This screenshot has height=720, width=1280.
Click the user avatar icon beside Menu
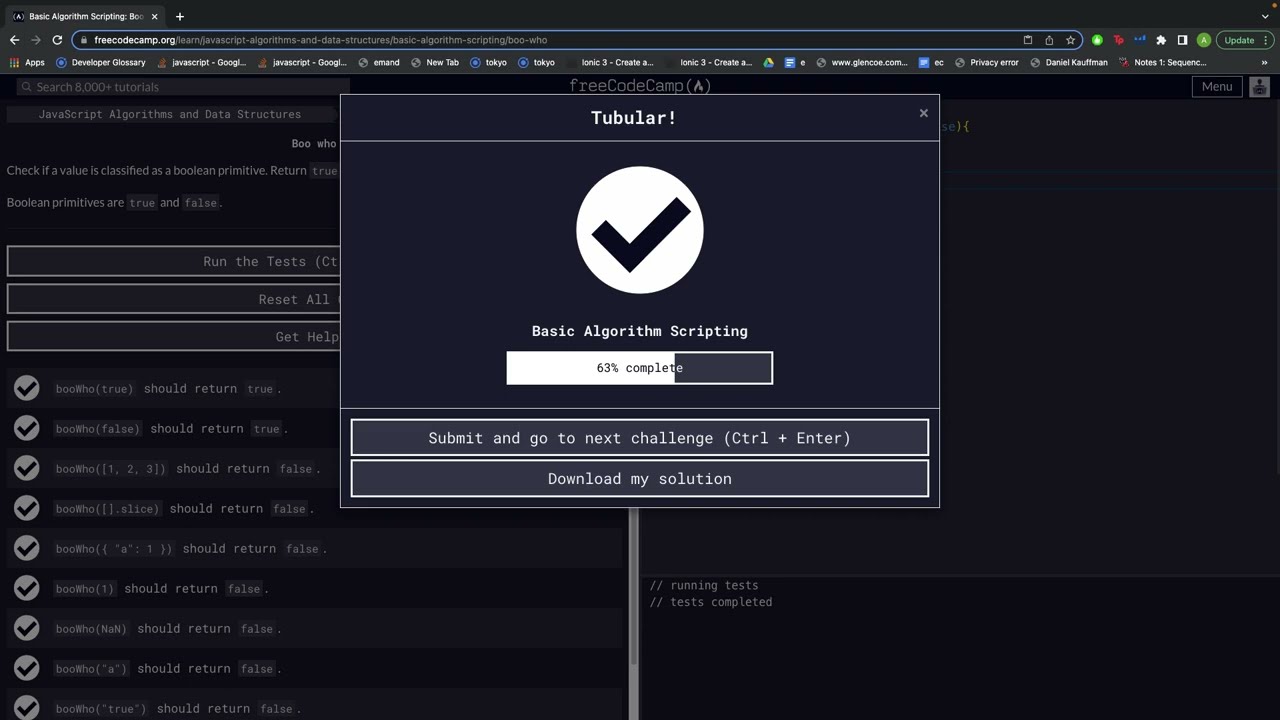[1259, 86]
